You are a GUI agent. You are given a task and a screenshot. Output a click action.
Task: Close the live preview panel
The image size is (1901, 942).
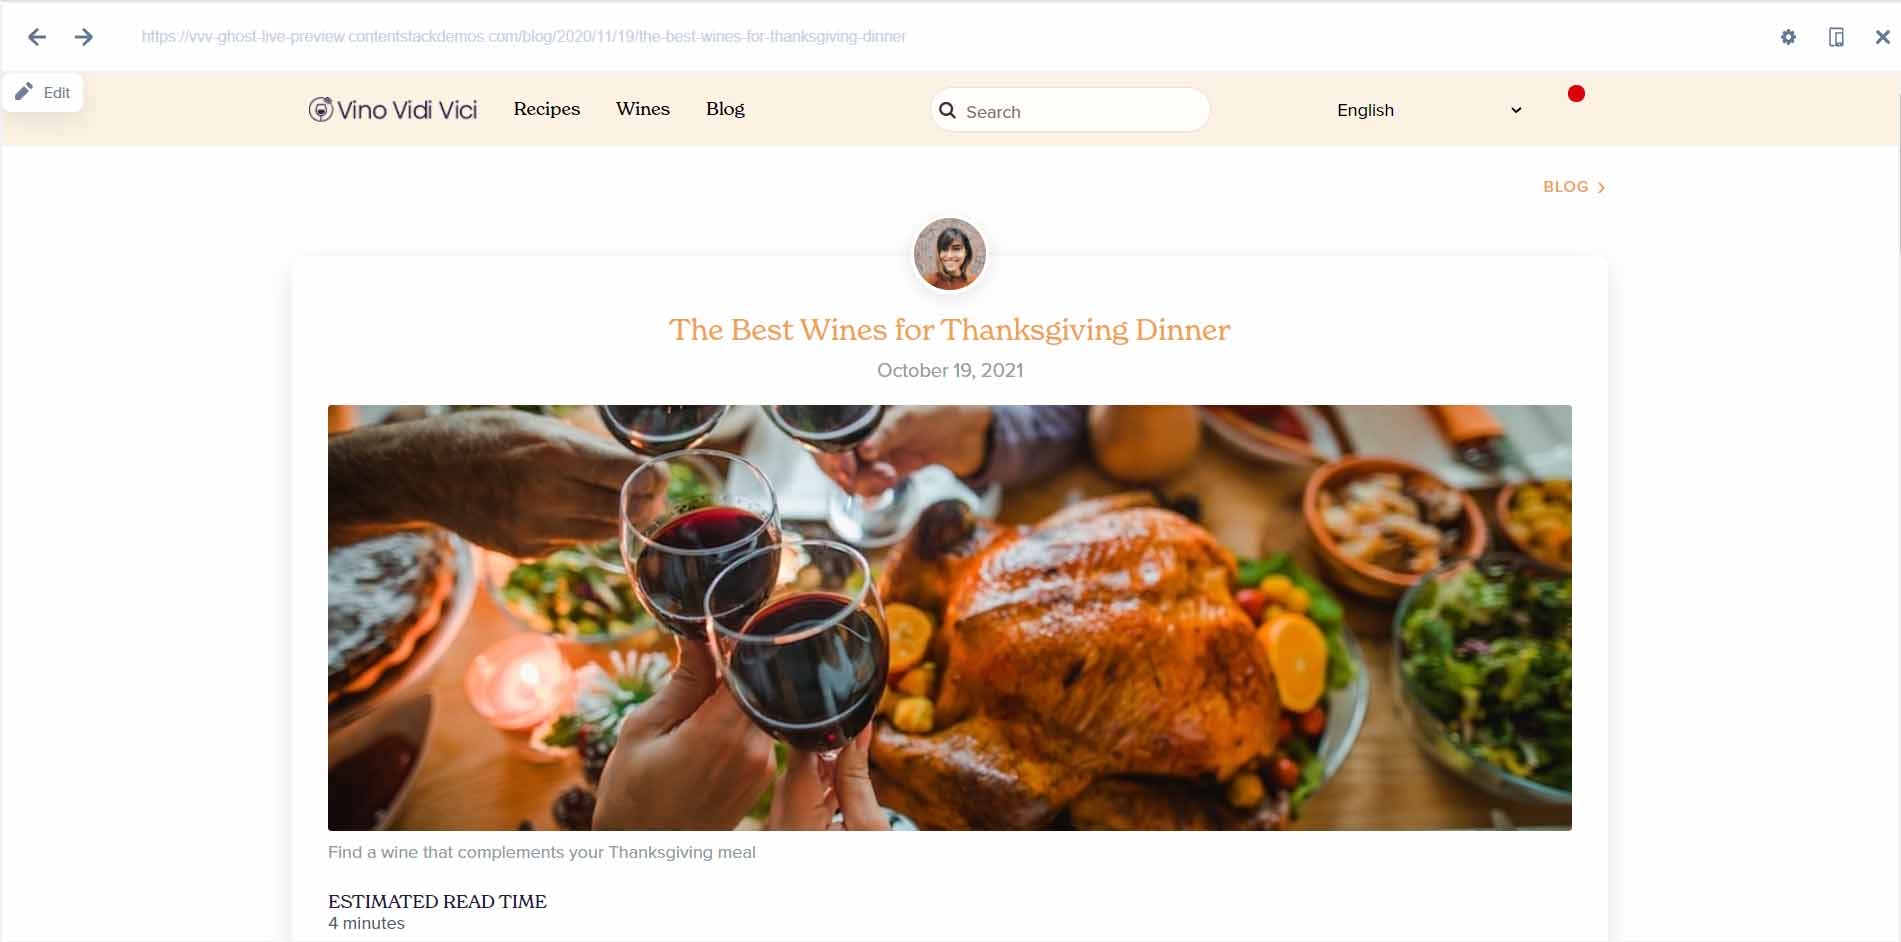pyautogui.click(x=1882, y=37)
